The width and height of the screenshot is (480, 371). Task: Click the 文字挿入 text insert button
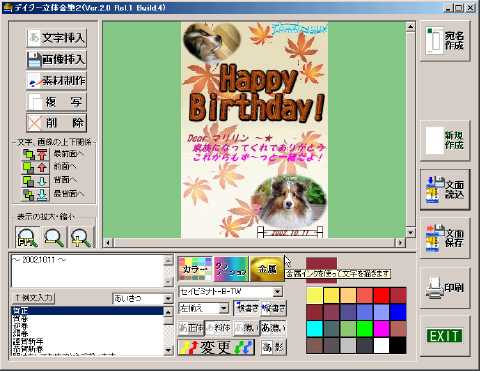pos(57,38)
